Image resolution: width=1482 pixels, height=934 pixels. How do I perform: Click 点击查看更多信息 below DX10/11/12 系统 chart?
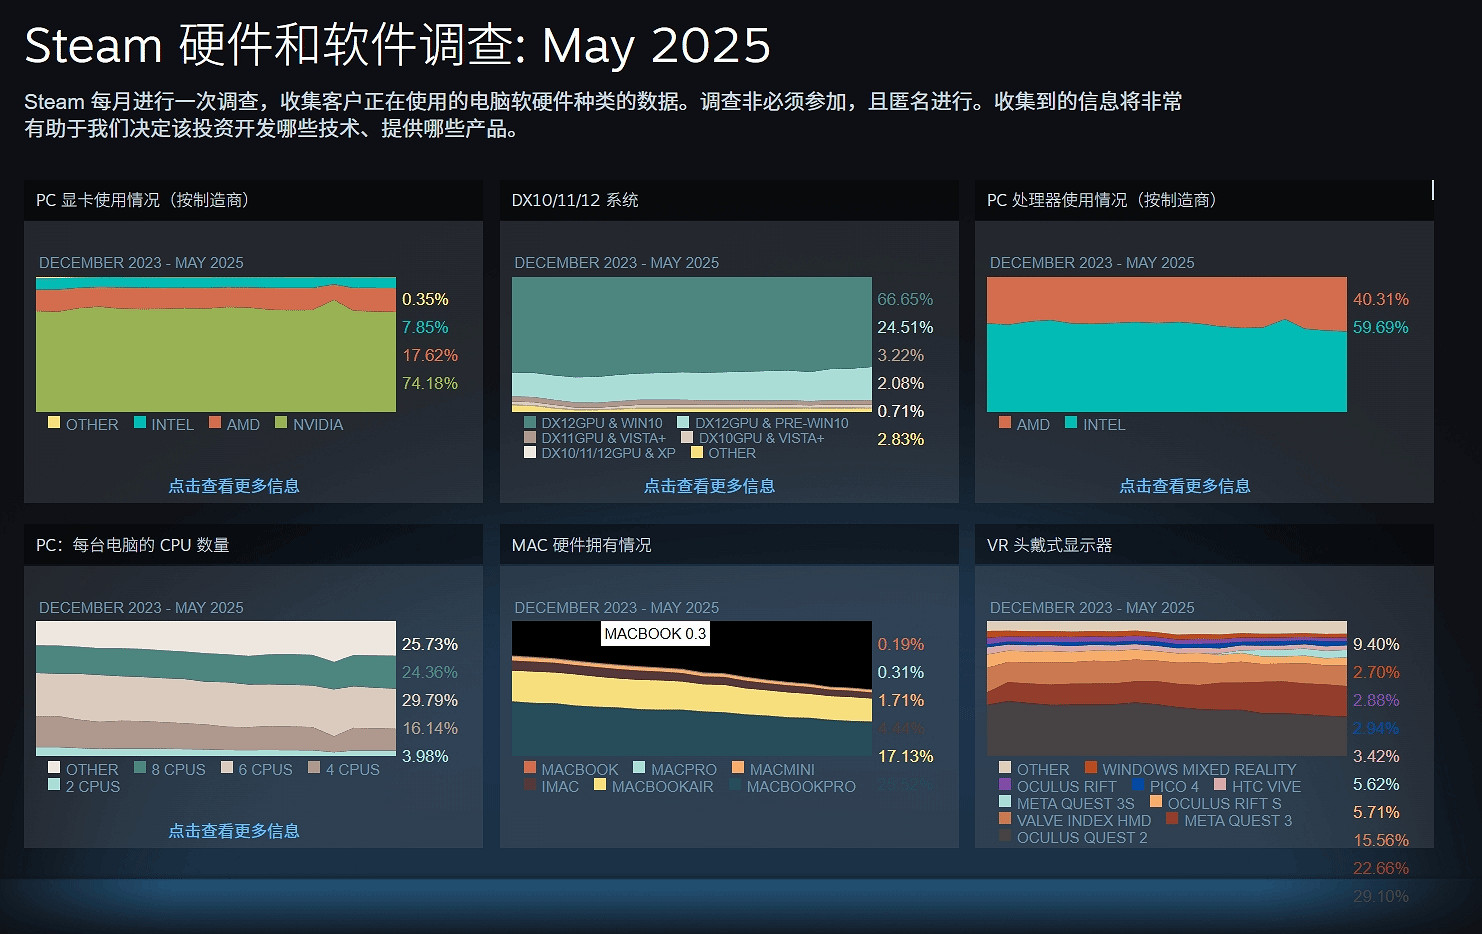710,485
